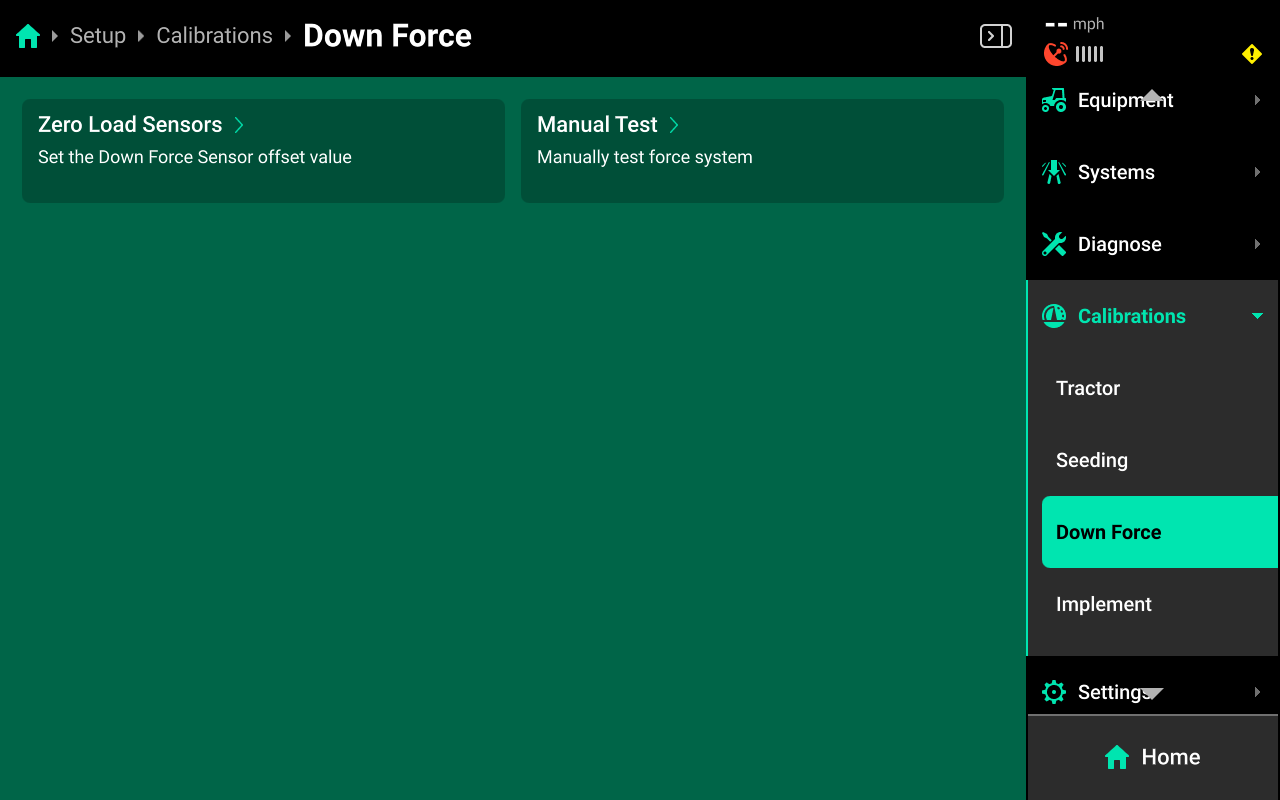This screenshot has width=1280, height=800.
Task: Expand the Diagnose submenu arrow
Action: [1257, 244]
